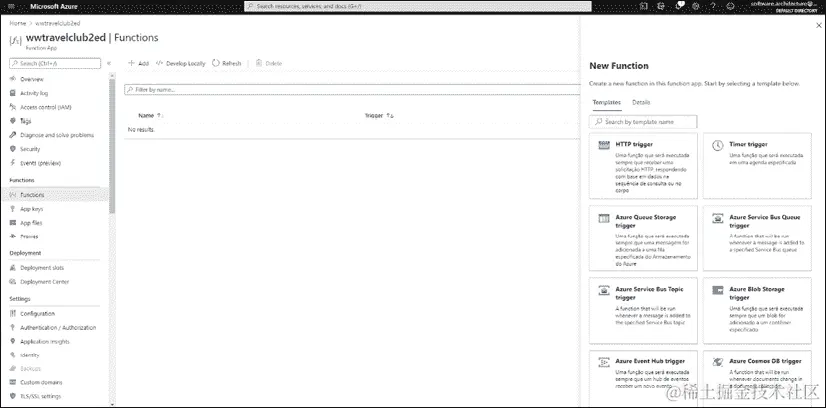
Task: Click the Cosmos DB trigger icon
Action: pyautogui.click(x=717, y=362)
